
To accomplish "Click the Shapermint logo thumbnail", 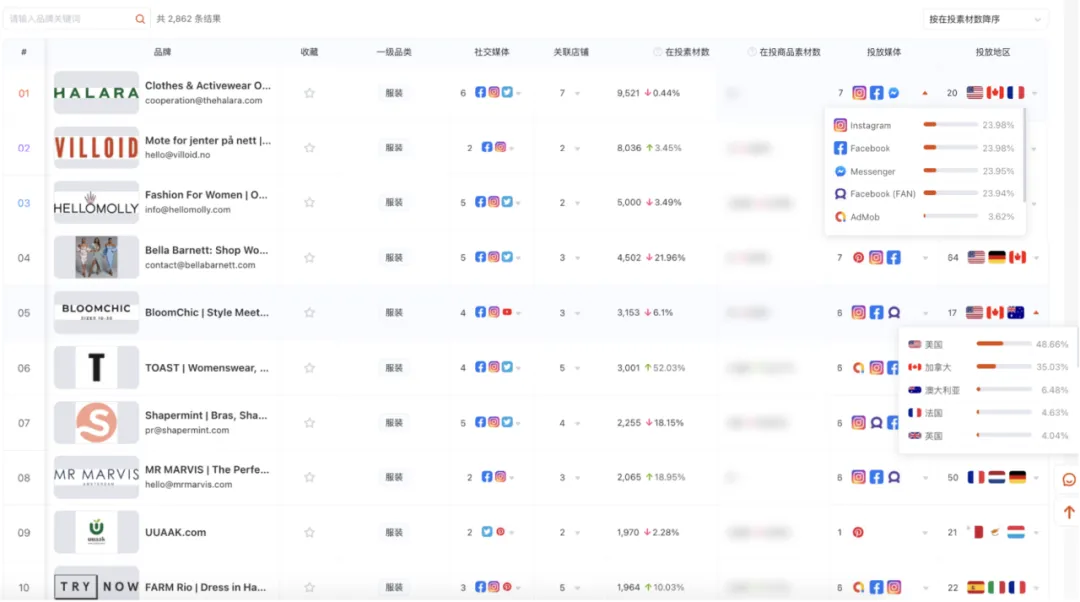I will 96,423.
